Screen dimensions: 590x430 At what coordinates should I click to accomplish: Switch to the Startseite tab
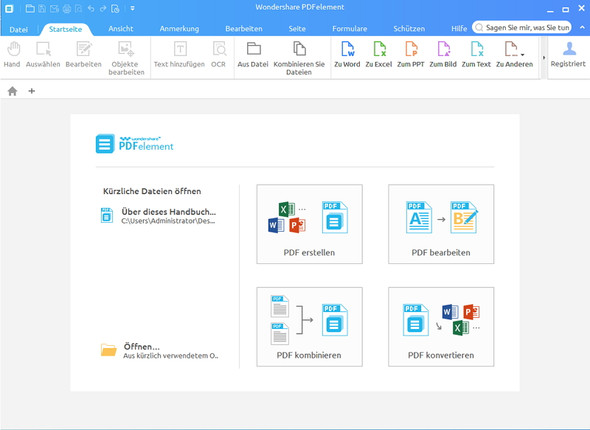coord(65,29)
